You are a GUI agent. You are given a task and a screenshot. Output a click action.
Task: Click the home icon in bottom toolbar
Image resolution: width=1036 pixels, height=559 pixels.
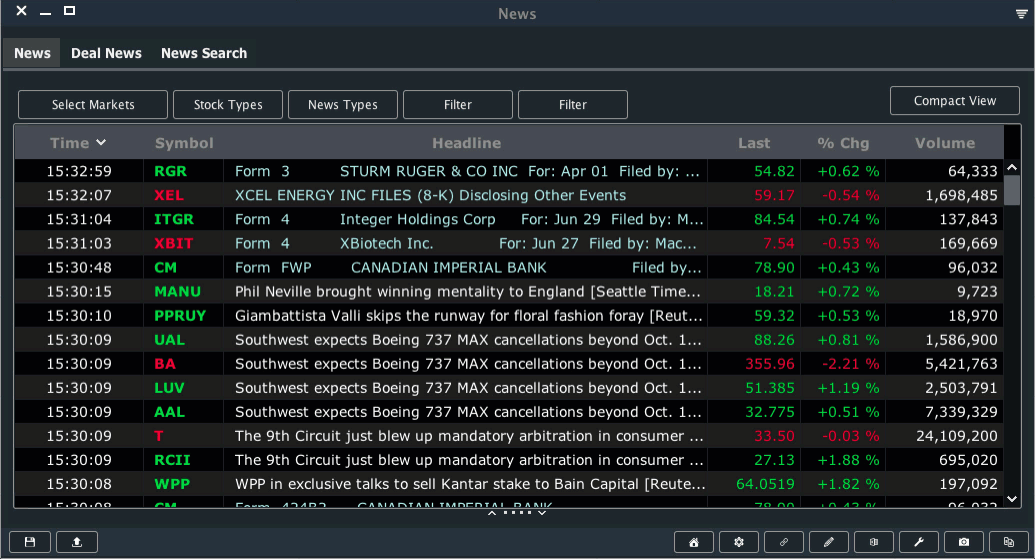pos(694,542)
